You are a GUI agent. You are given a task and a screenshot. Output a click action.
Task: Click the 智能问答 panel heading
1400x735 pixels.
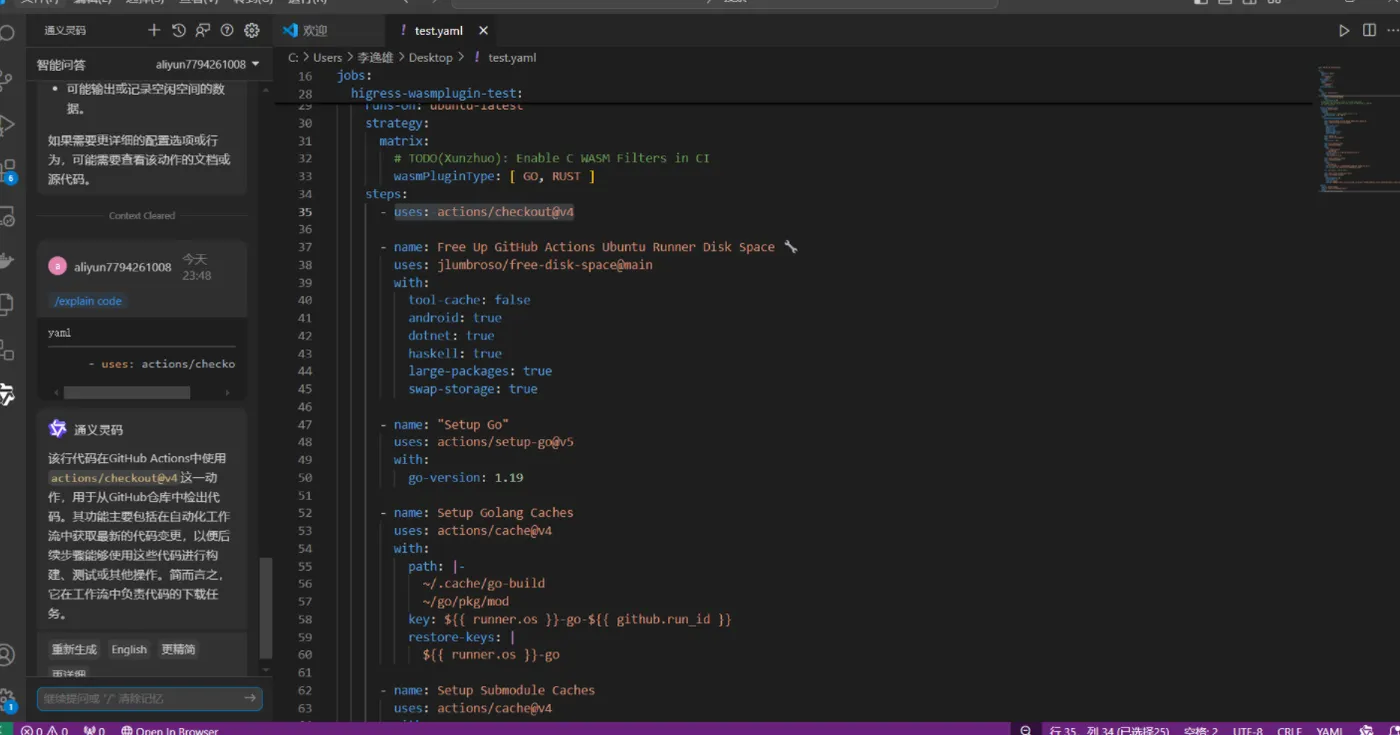coord(61,64)
